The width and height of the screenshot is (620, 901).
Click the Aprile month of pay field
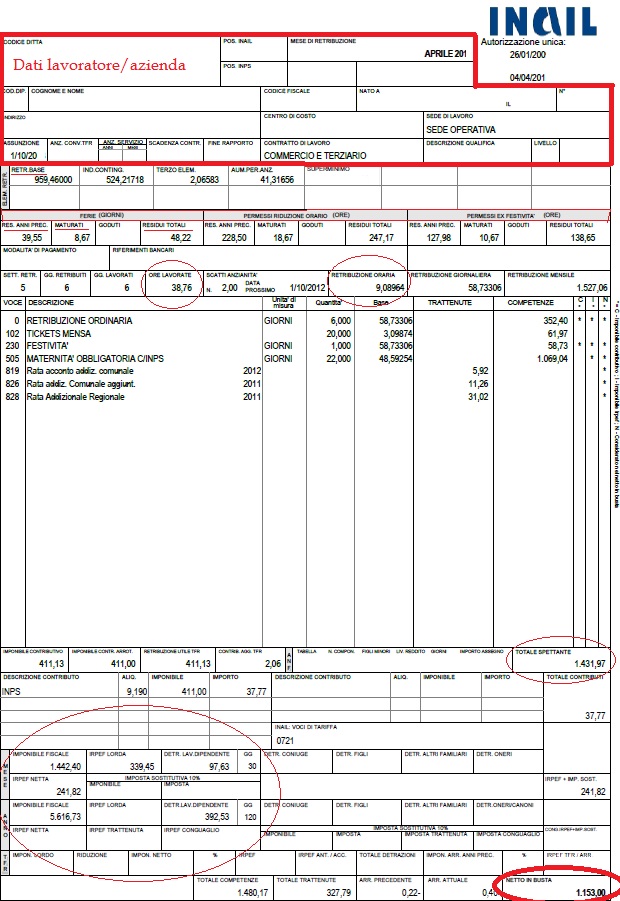[445, 53]
